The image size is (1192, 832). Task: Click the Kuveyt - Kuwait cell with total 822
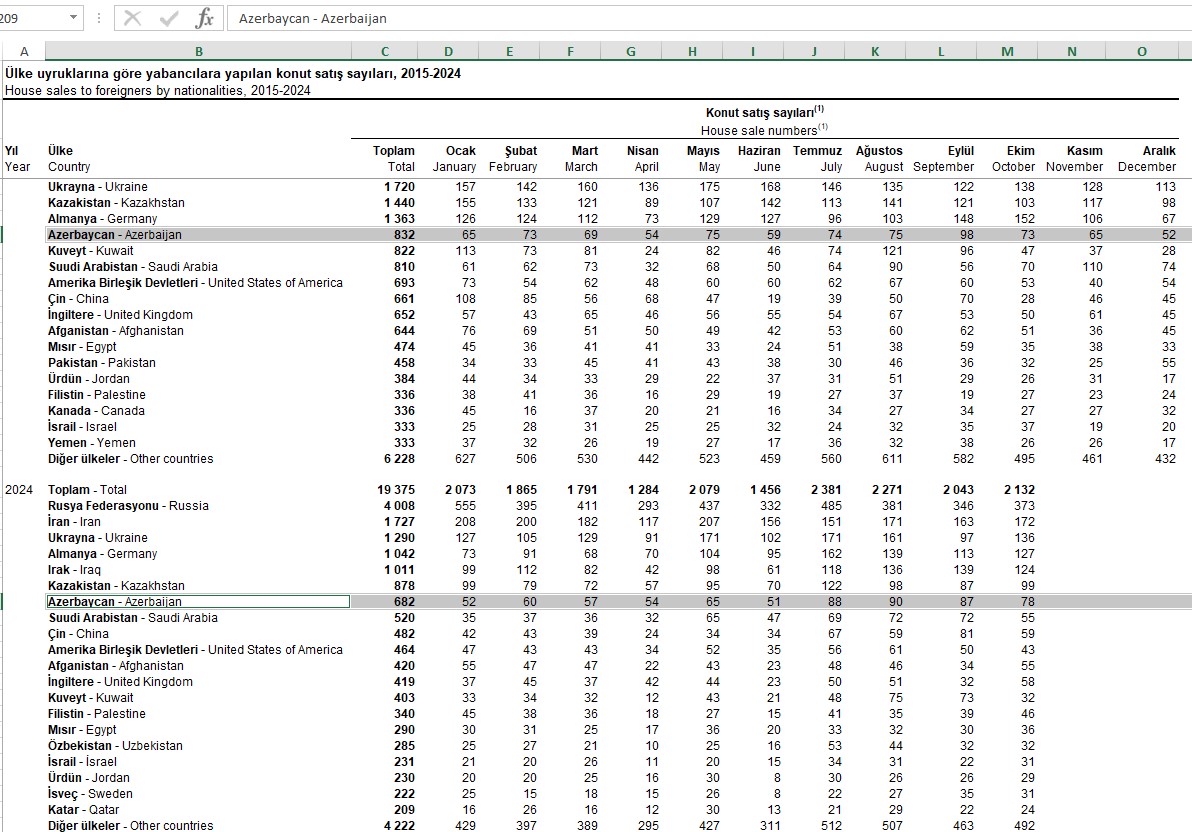pos(90,251)
